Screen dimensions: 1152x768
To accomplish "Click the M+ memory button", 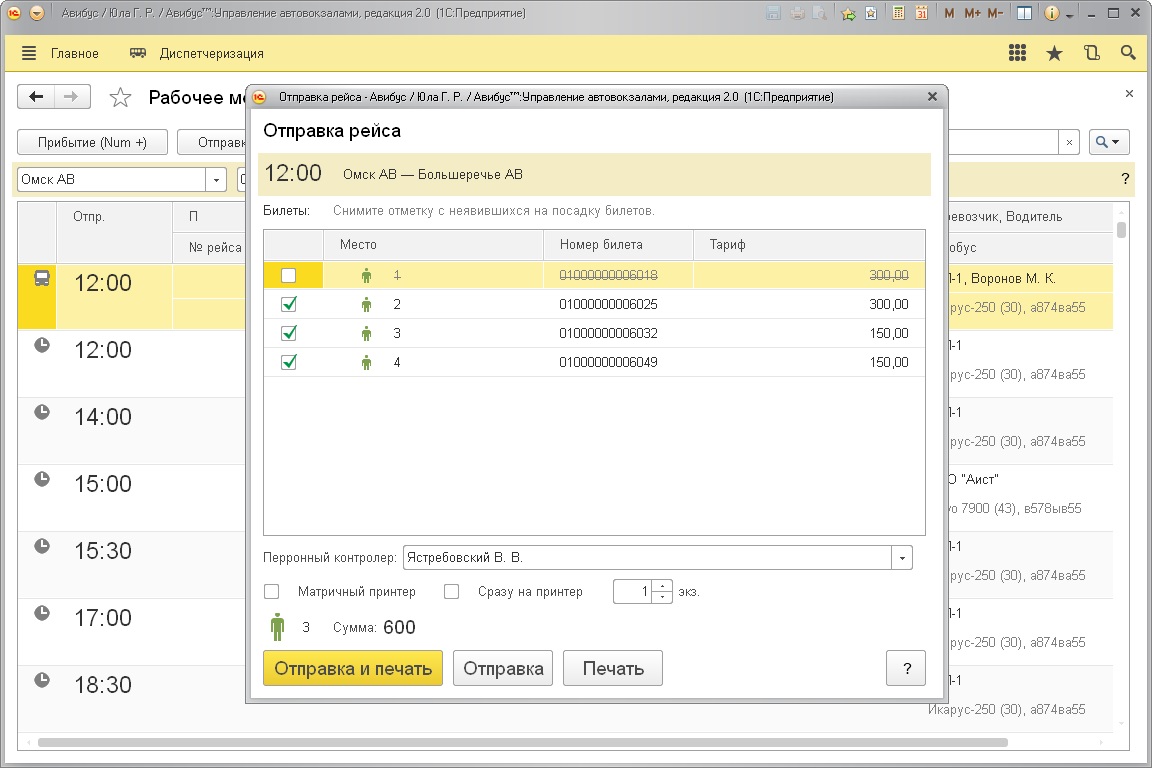I will tap(971, 14).
